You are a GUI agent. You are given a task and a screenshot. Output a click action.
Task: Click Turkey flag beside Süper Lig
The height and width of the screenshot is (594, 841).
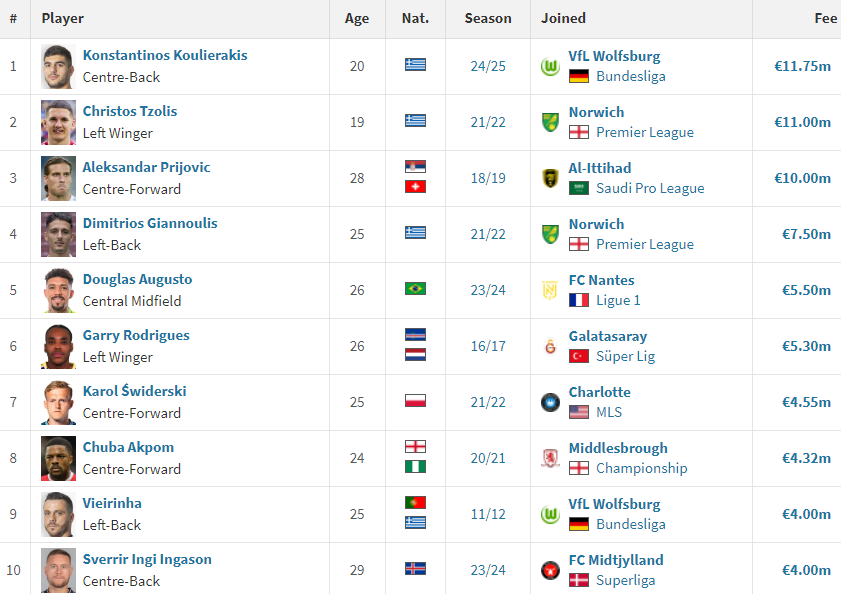click(578, 356)
